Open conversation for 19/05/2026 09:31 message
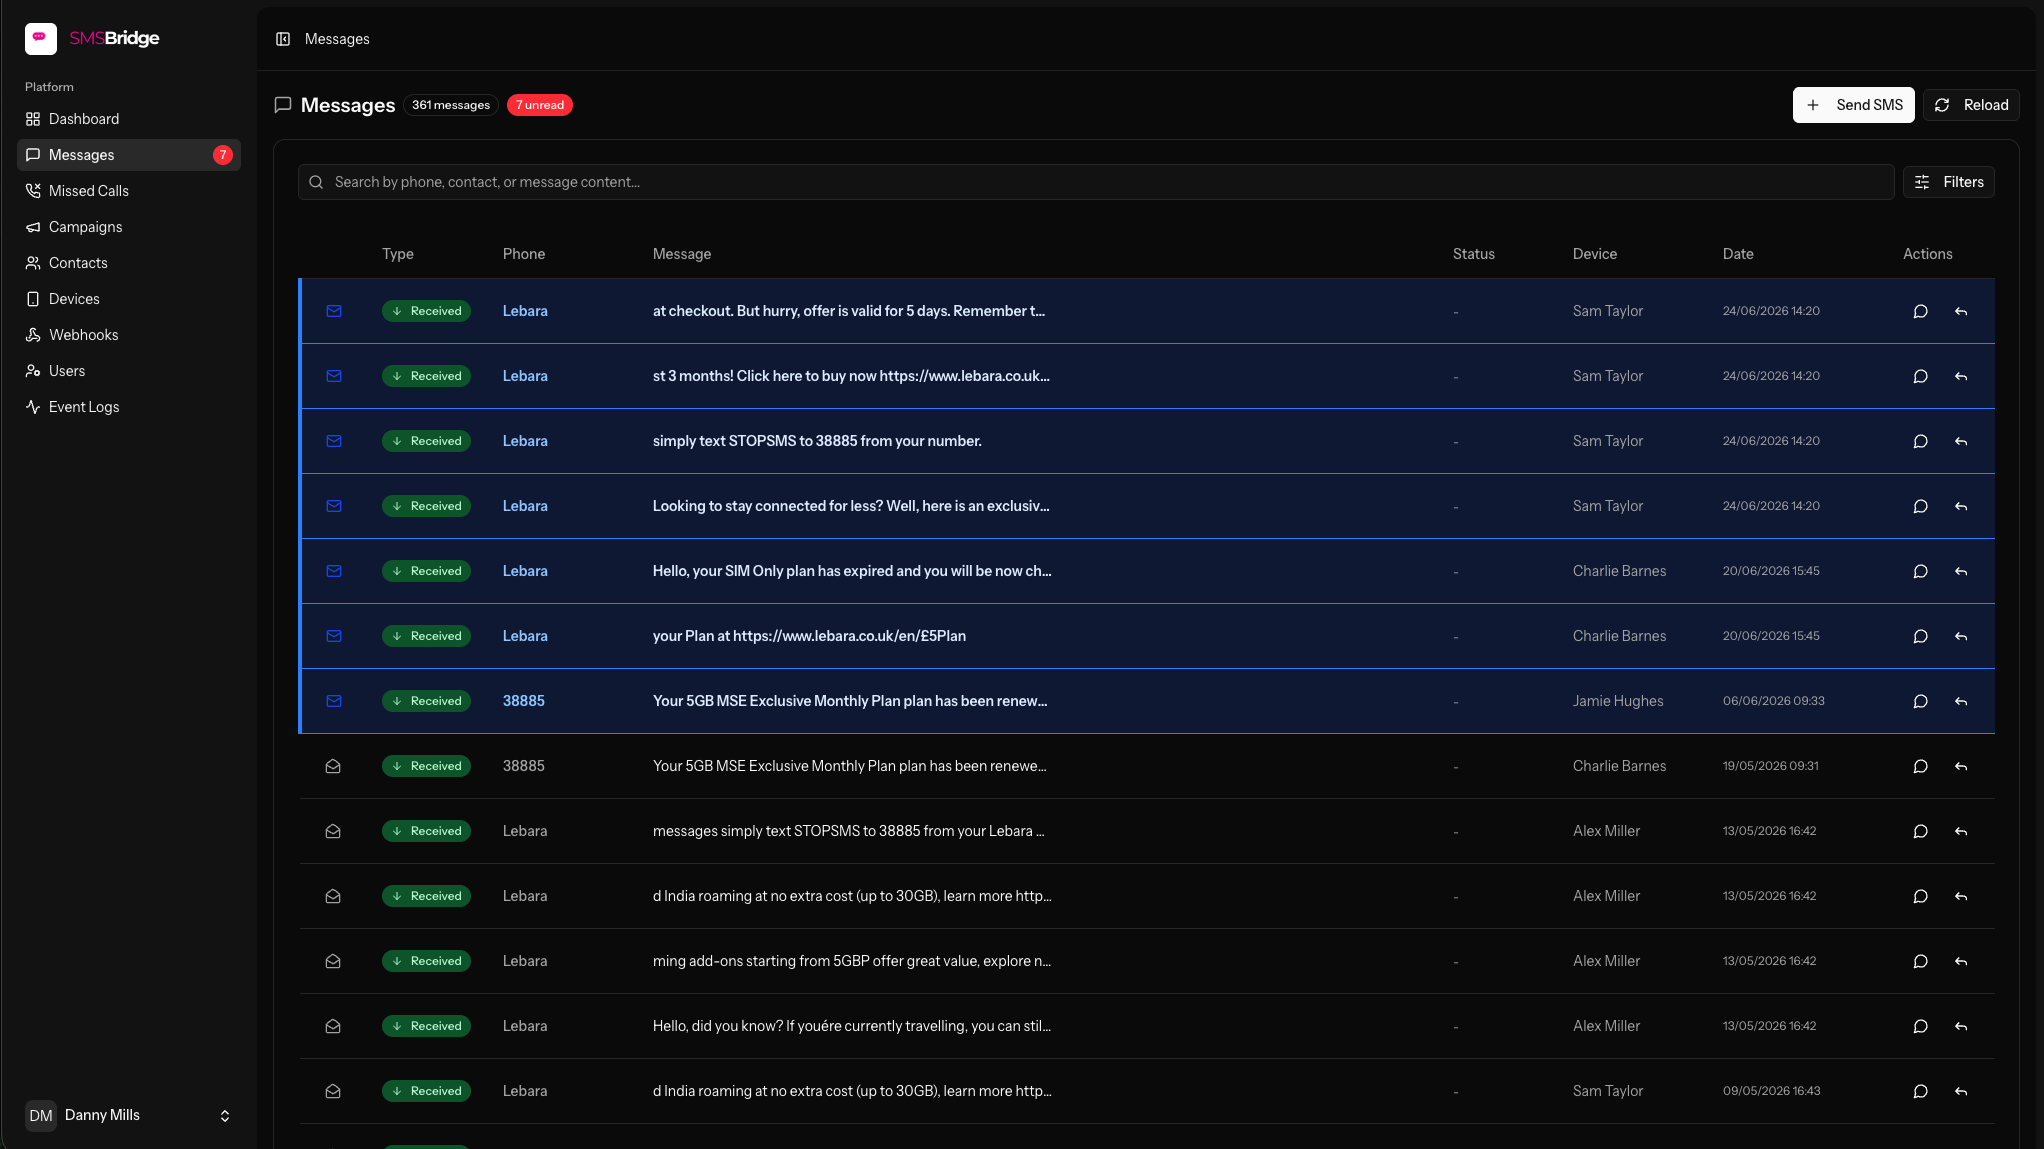This screenshot has width=2044, height=1149. point(1920,766)
